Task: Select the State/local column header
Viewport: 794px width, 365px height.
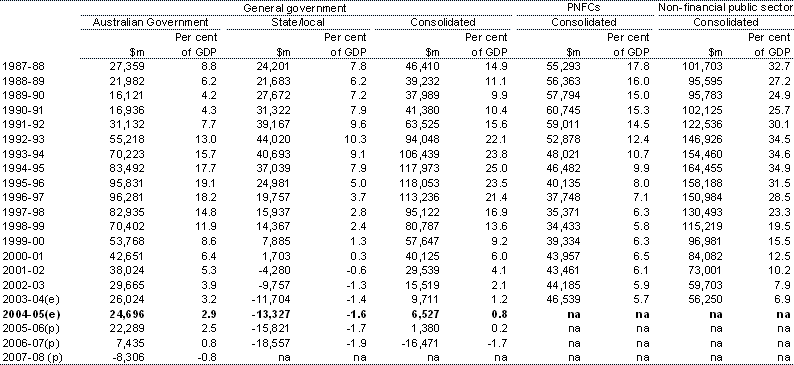Action: [297, 23]
